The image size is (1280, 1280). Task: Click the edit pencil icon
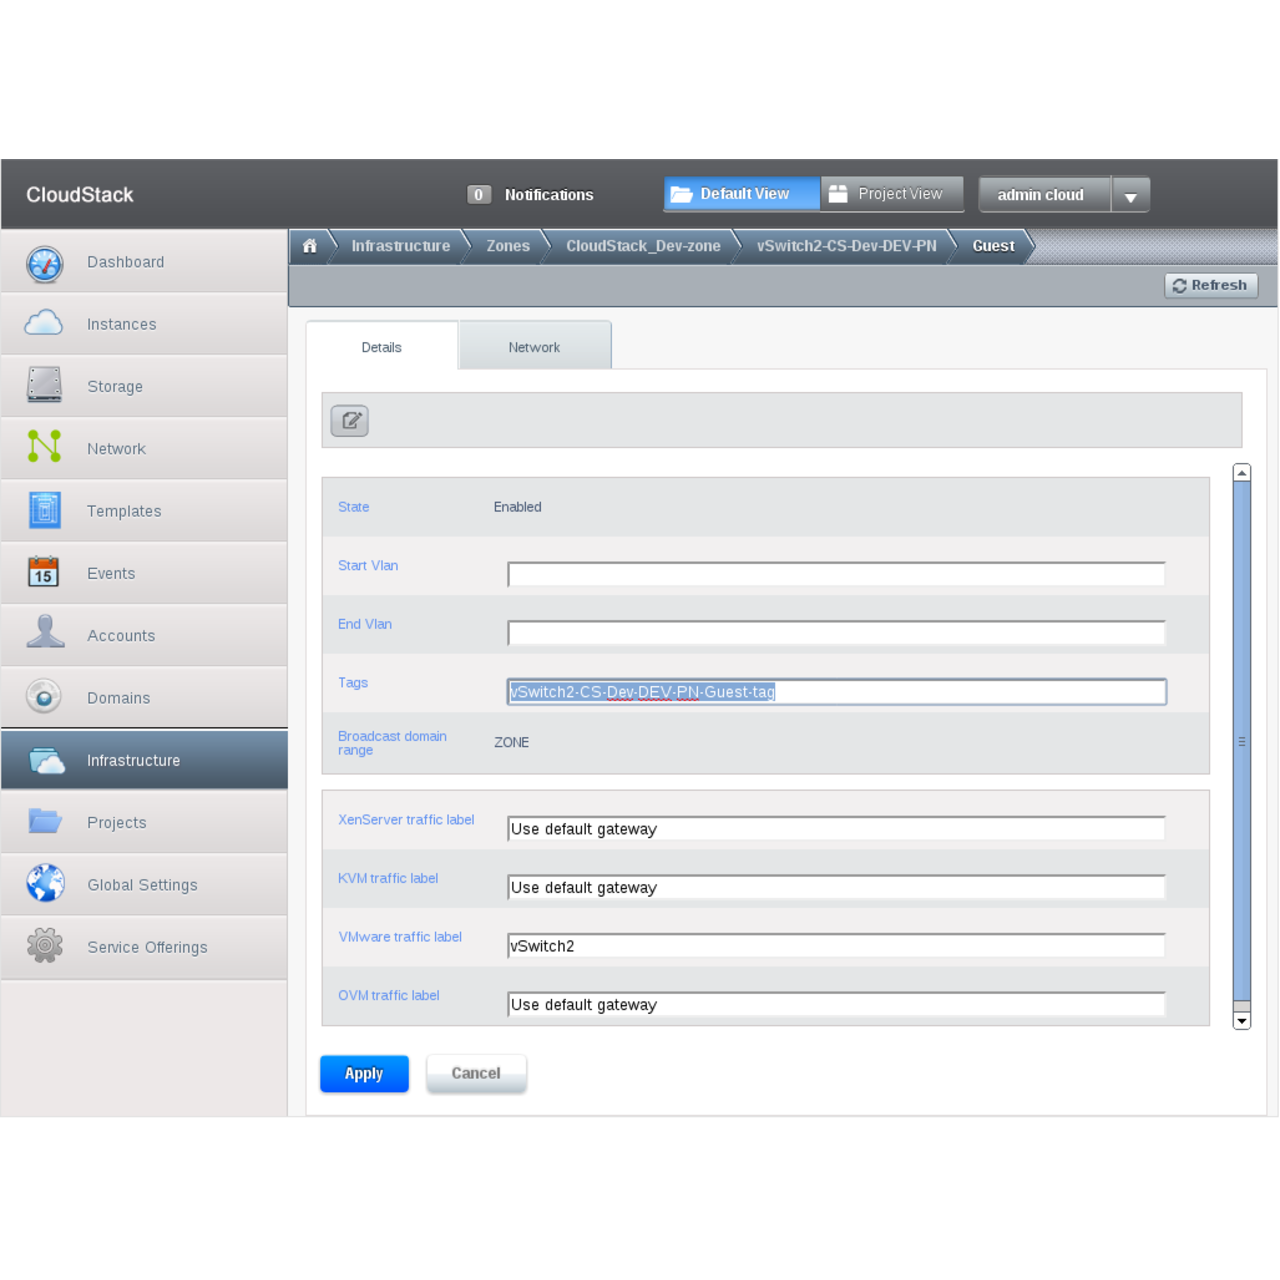[x=350, y=421]
